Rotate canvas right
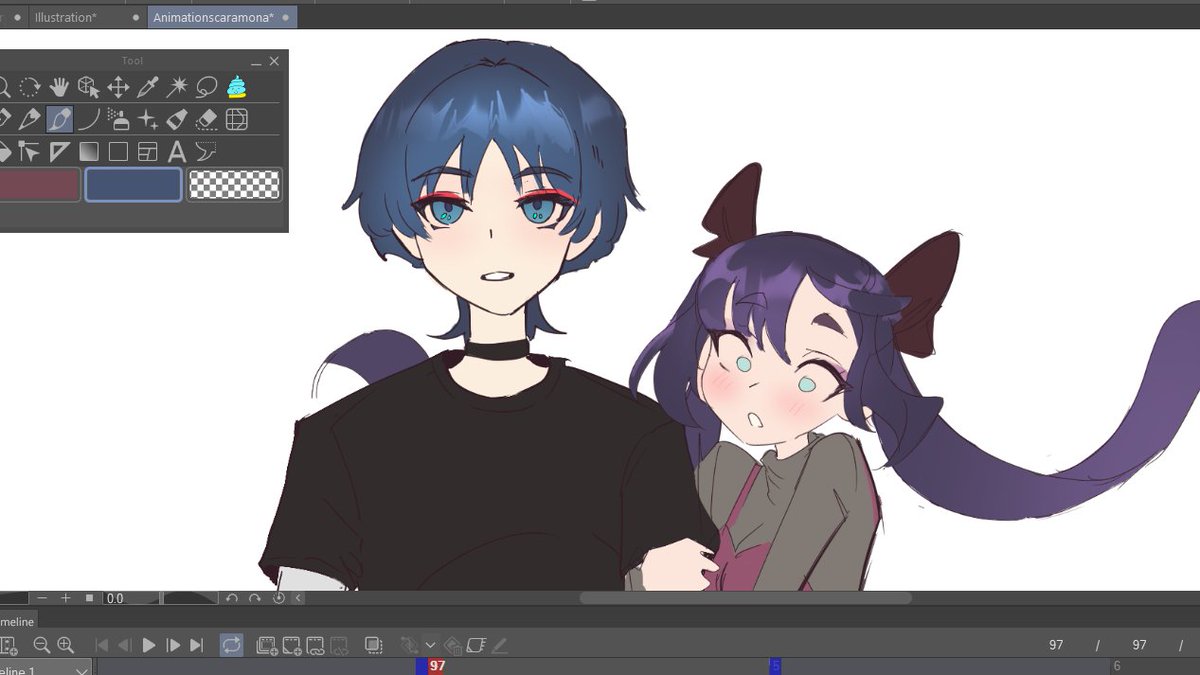This screenshot has height=675, width=1200. (255, 598)
